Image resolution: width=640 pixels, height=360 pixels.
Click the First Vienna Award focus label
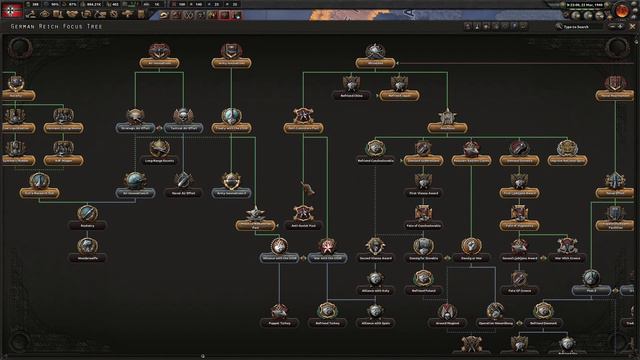tap(423, 193)
